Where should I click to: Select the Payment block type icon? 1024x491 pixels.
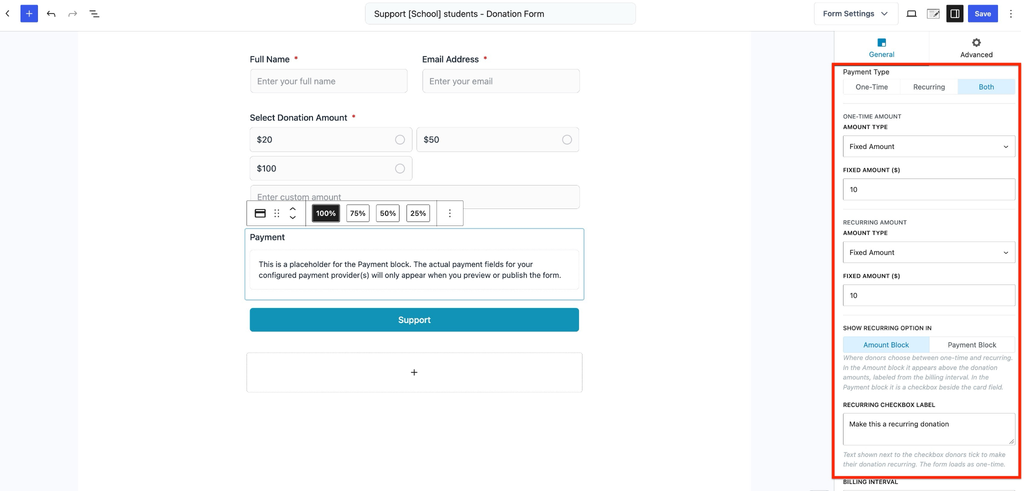click(259, 214)
